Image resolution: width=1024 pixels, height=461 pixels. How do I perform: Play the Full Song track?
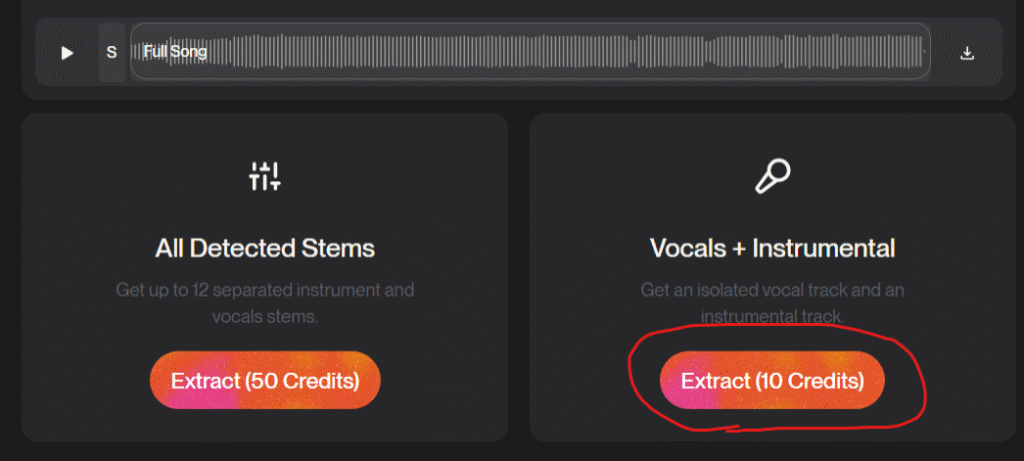[67, 53]
